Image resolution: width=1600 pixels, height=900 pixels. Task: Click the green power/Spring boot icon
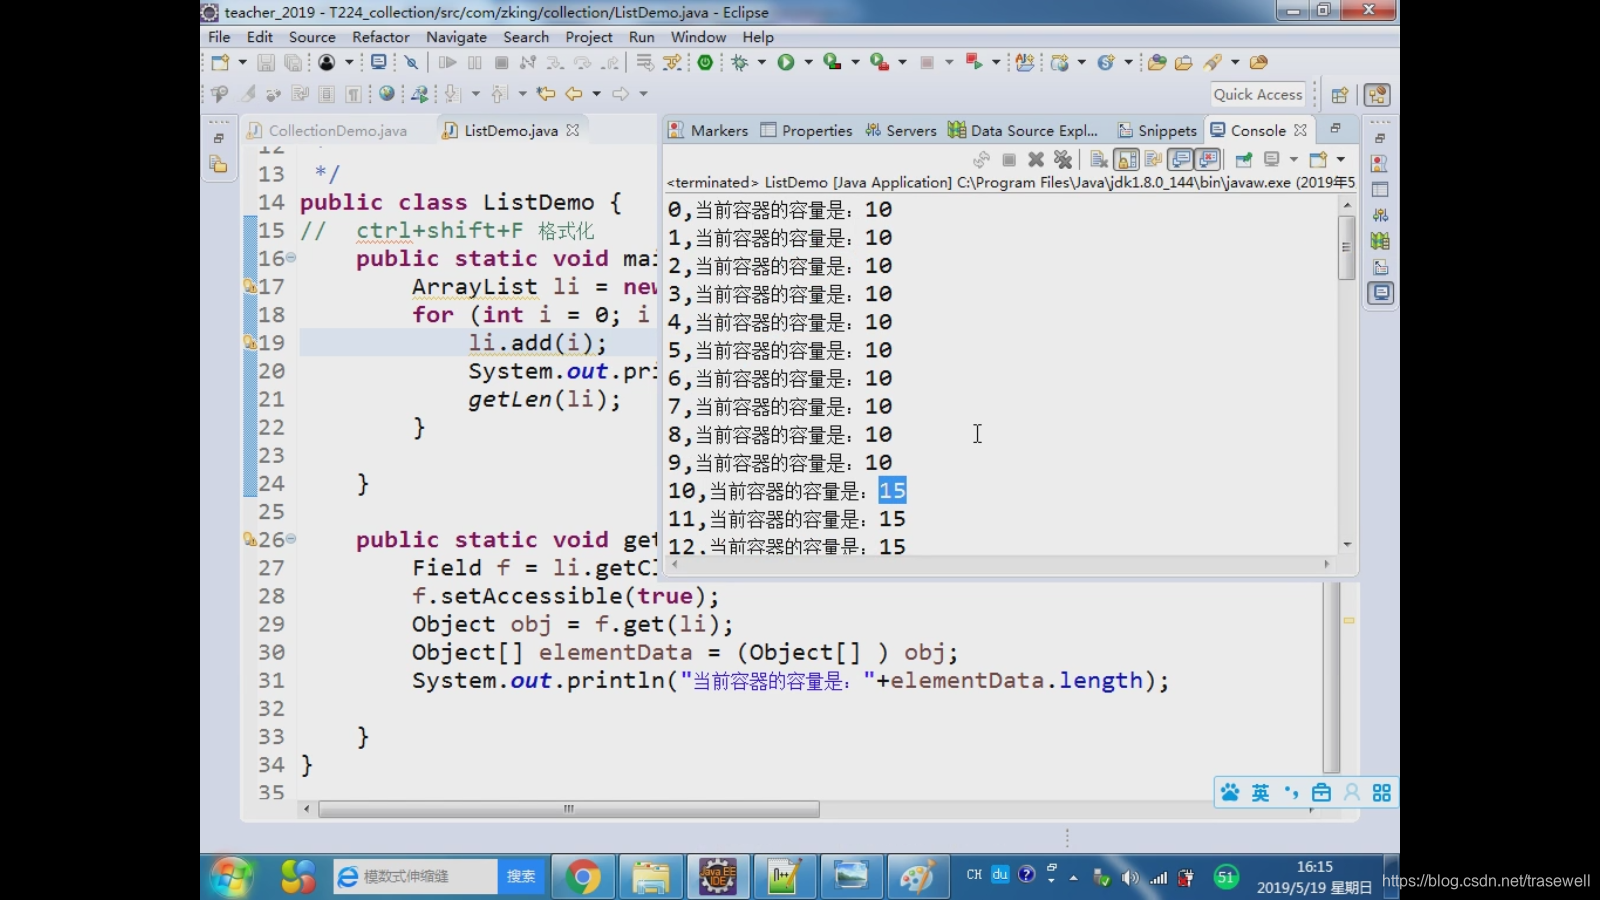[x=705, y=62]
